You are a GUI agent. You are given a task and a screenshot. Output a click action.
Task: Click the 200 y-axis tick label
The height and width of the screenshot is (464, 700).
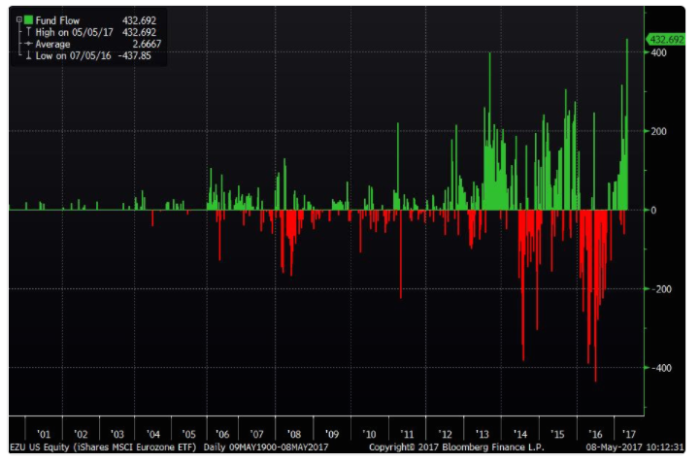pos(658,131)
